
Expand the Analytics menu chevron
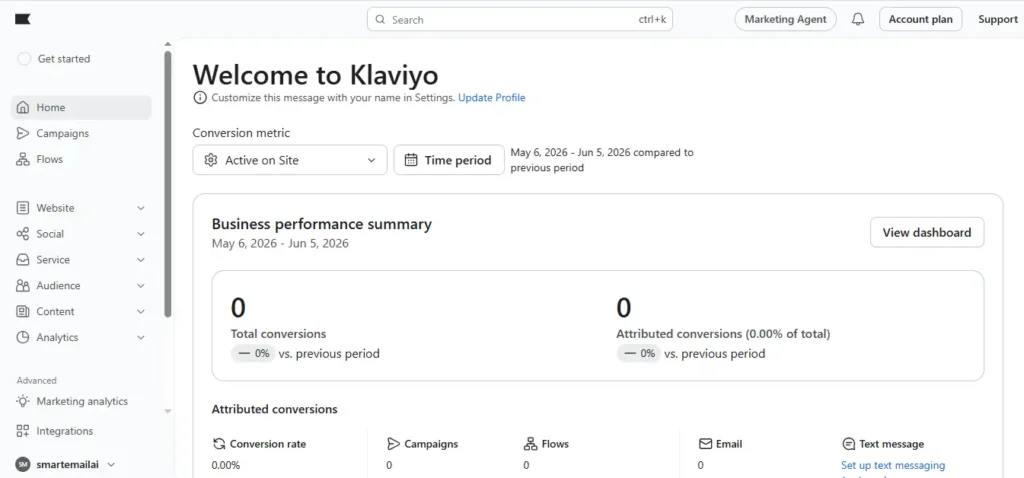[x=140, y=338]
